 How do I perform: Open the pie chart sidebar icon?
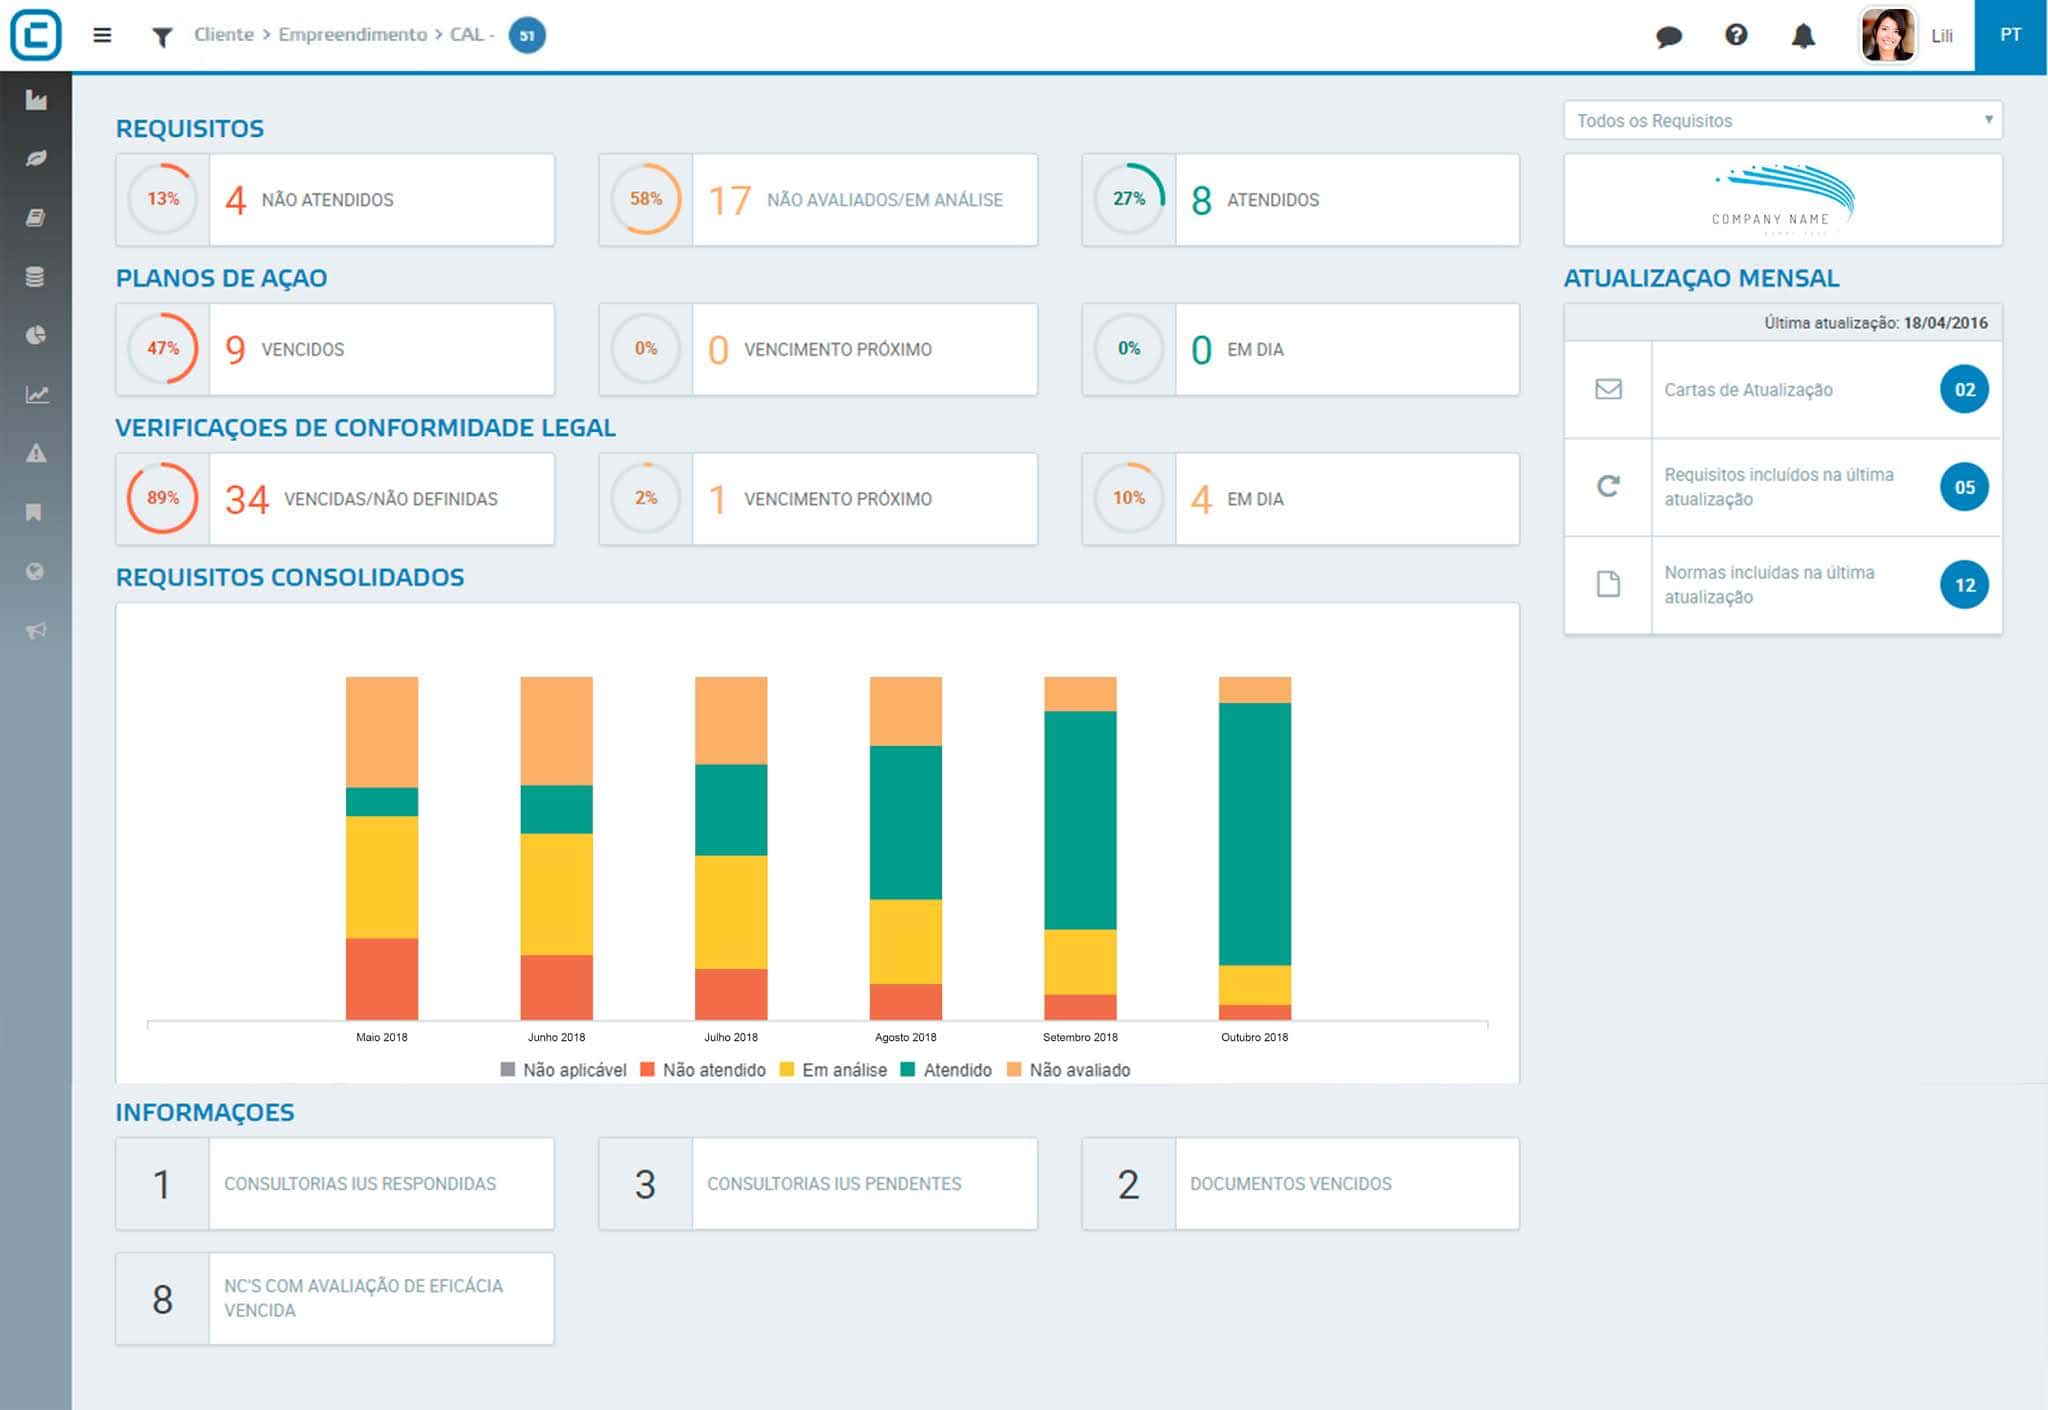[36, 335]
